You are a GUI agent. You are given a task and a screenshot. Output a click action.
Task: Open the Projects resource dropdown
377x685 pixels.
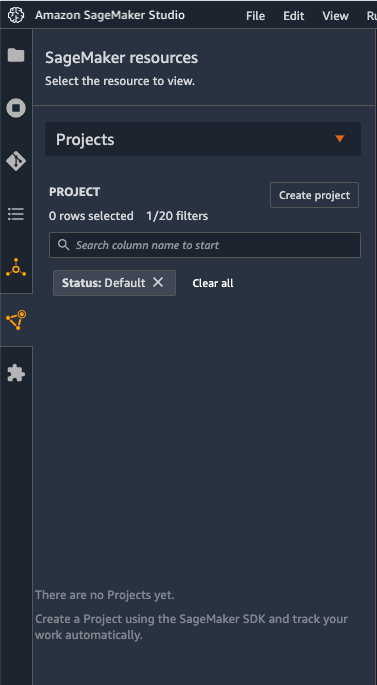pyautogui.click(x=203, y=139)
